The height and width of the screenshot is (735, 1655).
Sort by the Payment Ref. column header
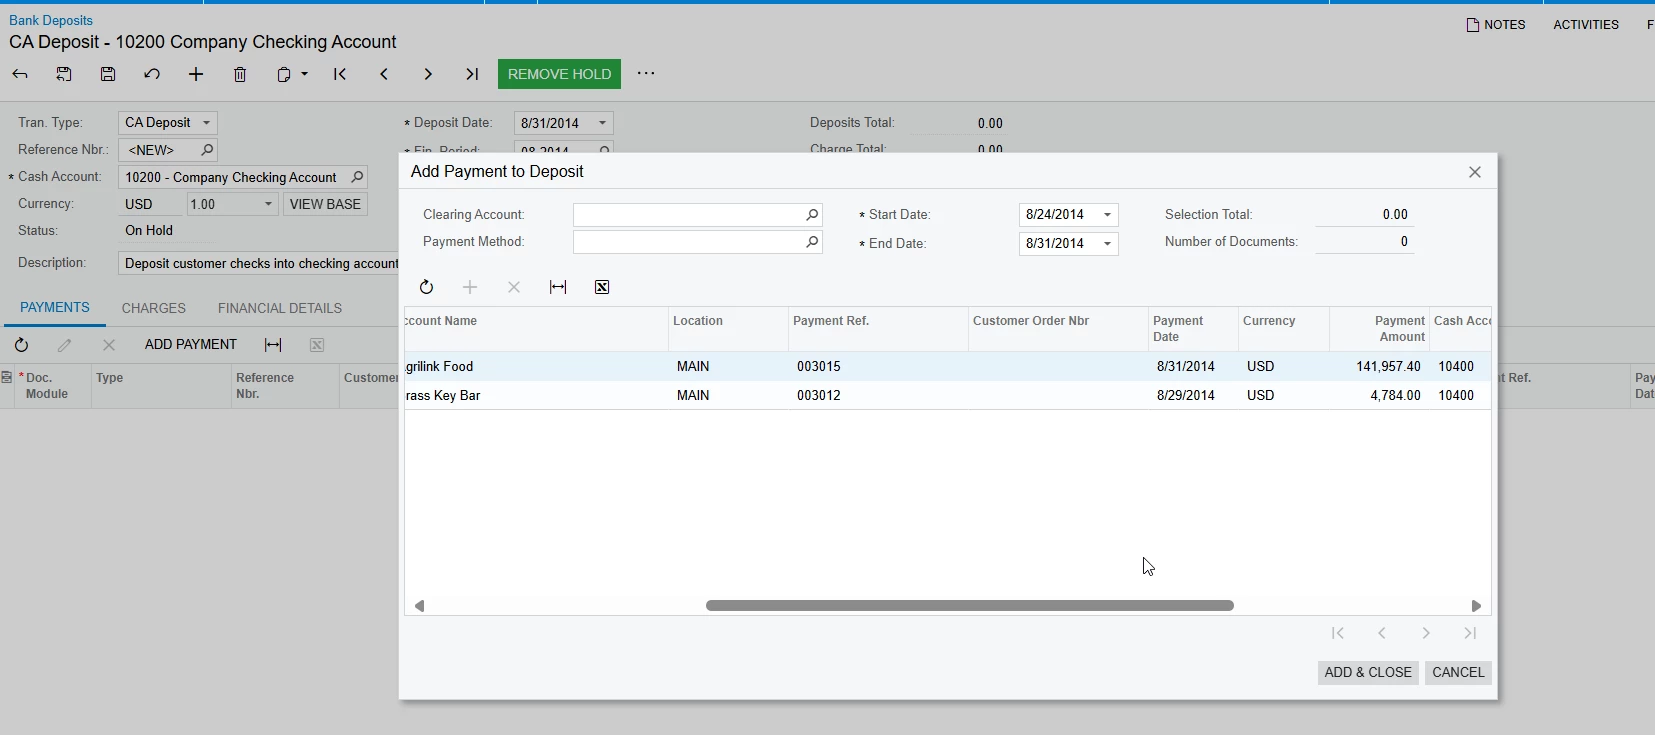pyautogui.click(x=878, y=329)
